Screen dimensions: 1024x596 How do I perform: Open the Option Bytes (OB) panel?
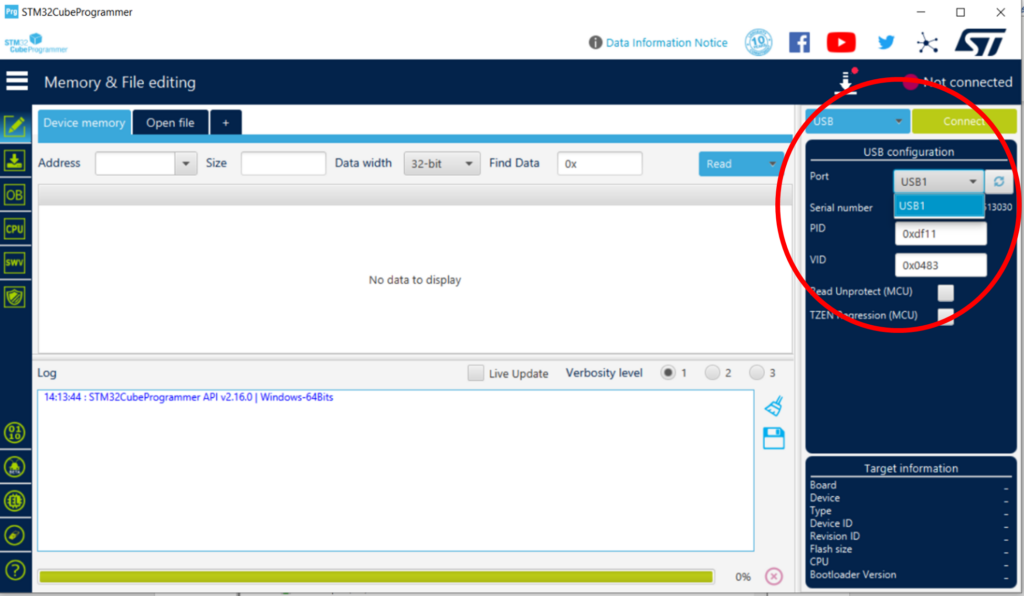15,195
